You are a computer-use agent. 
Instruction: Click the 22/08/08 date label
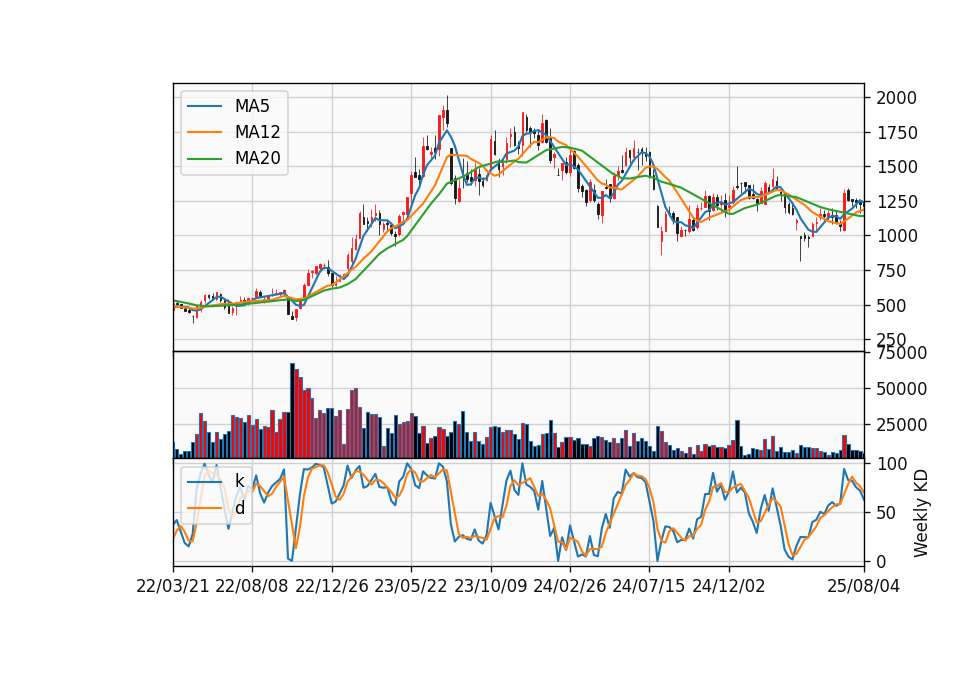(x=252, y=586)
